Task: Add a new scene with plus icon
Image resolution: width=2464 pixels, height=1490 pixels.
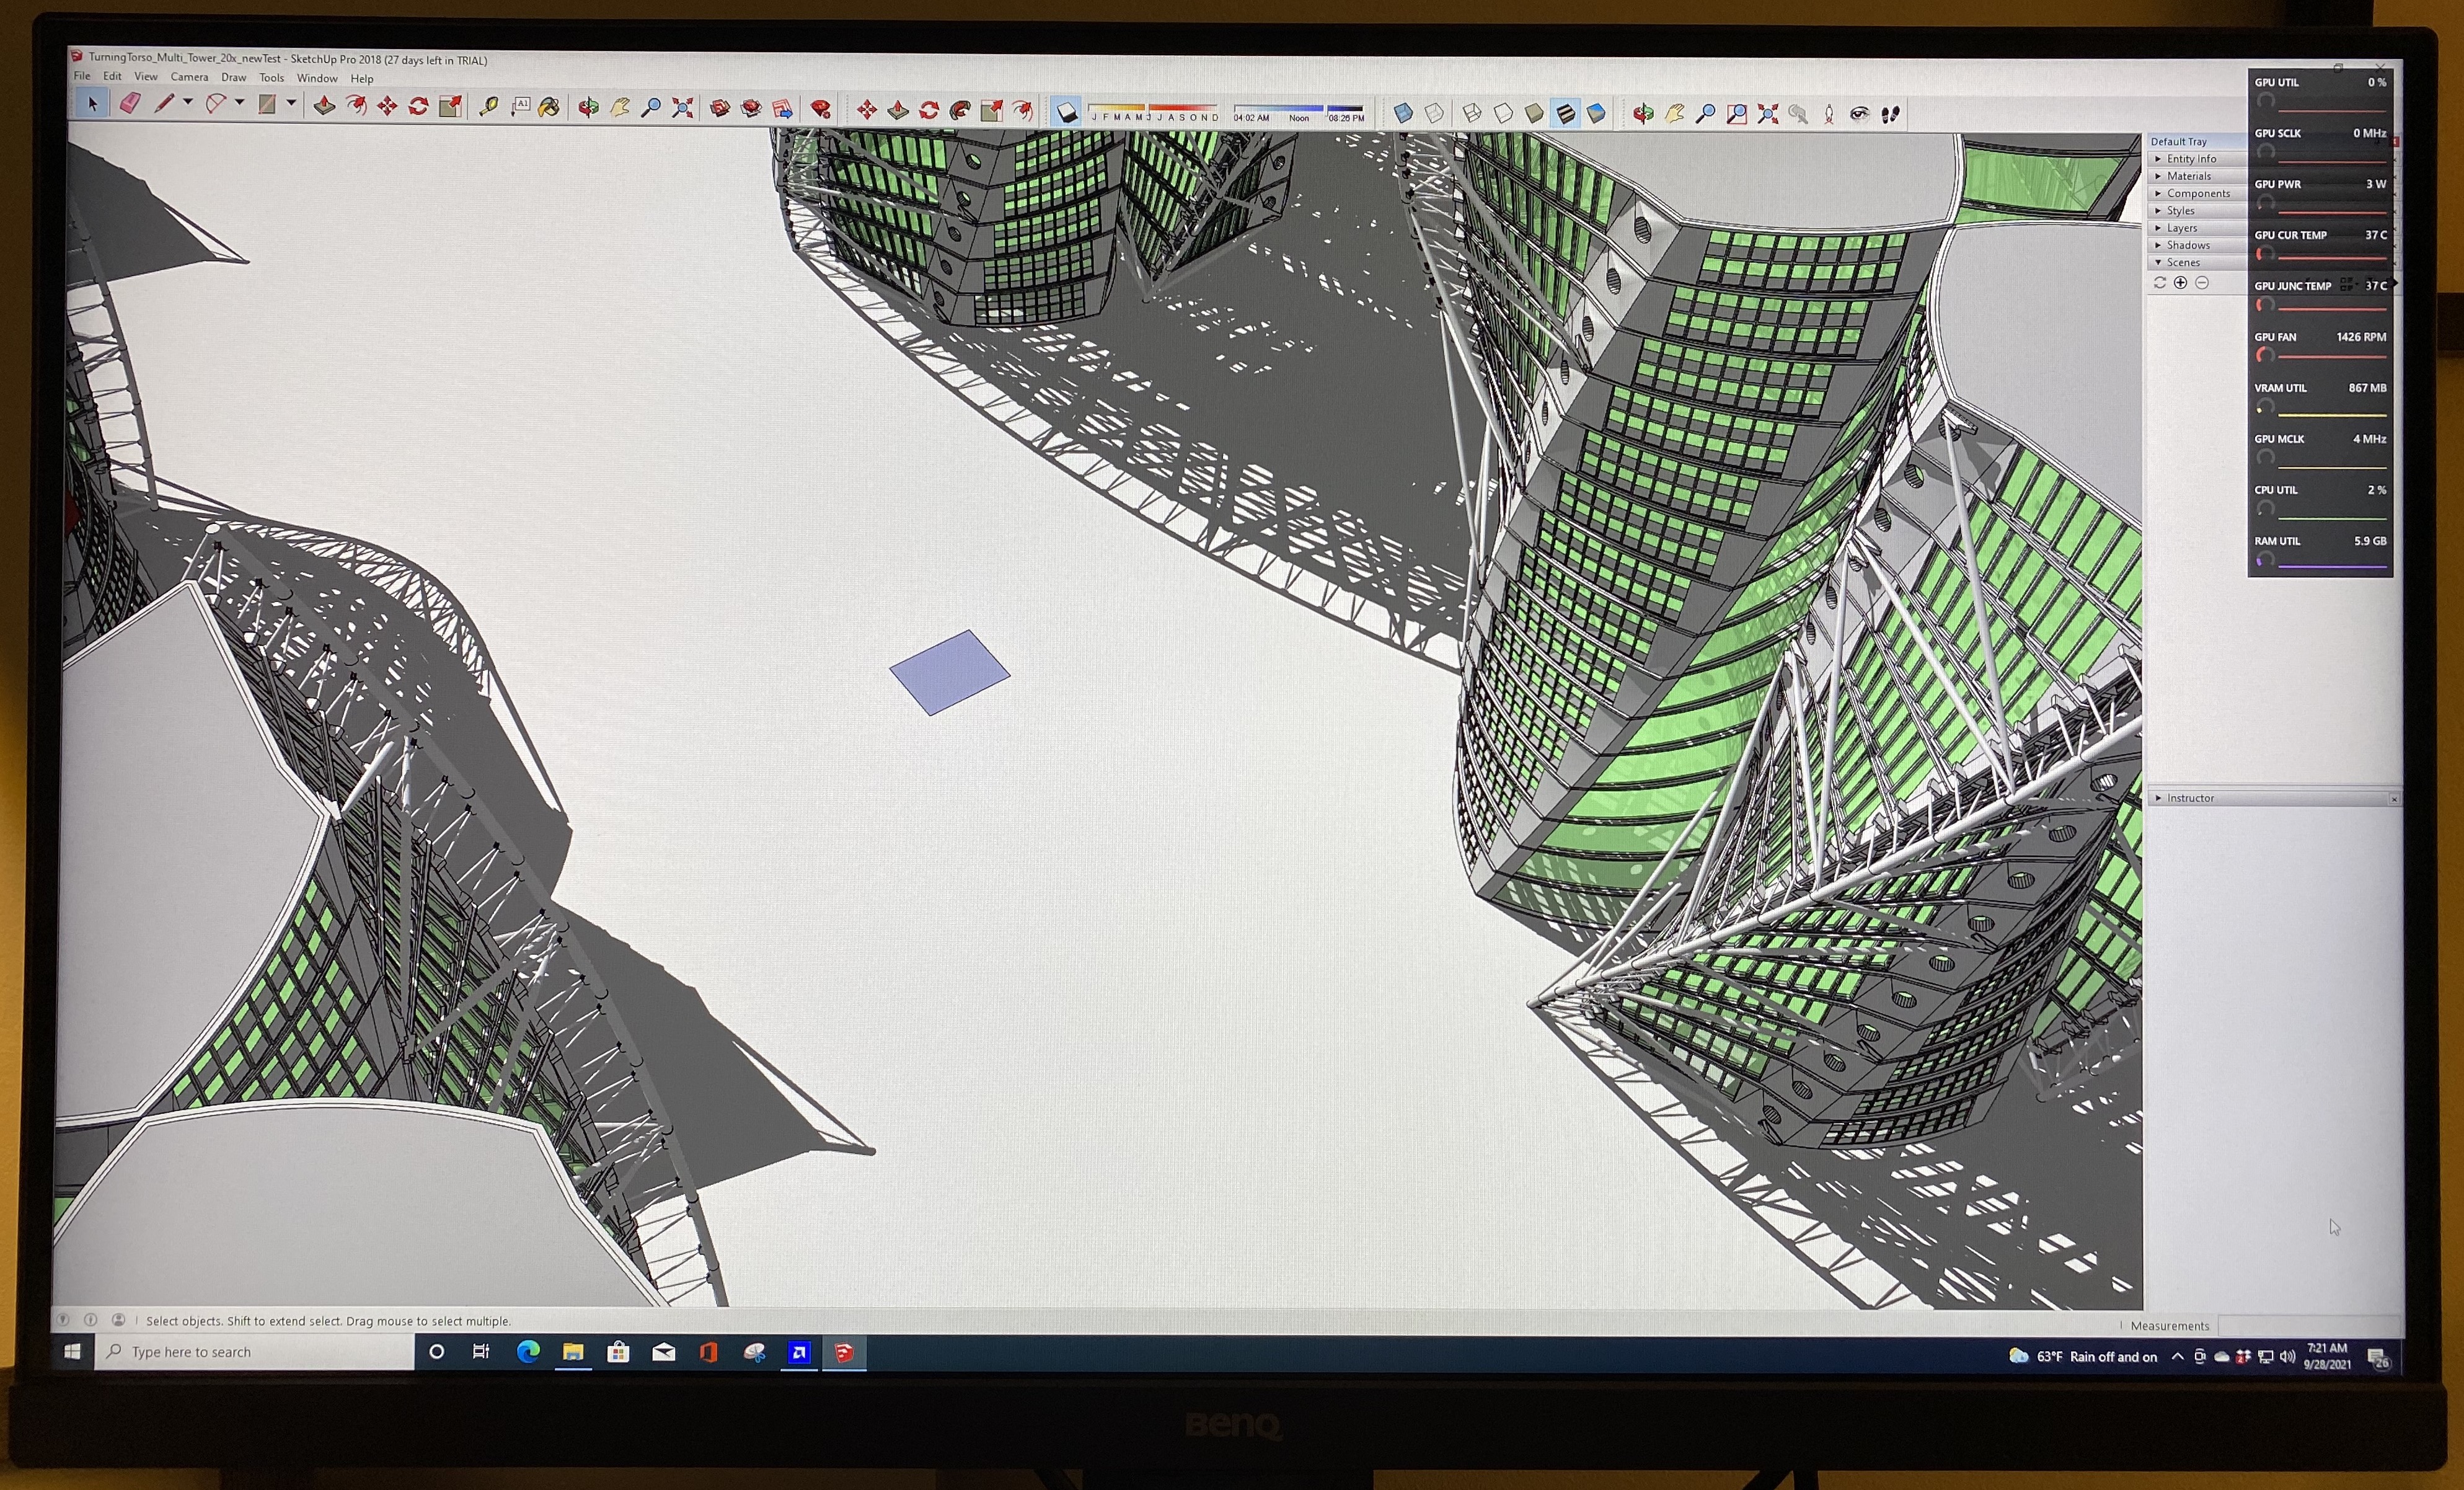Action: 2180,283
